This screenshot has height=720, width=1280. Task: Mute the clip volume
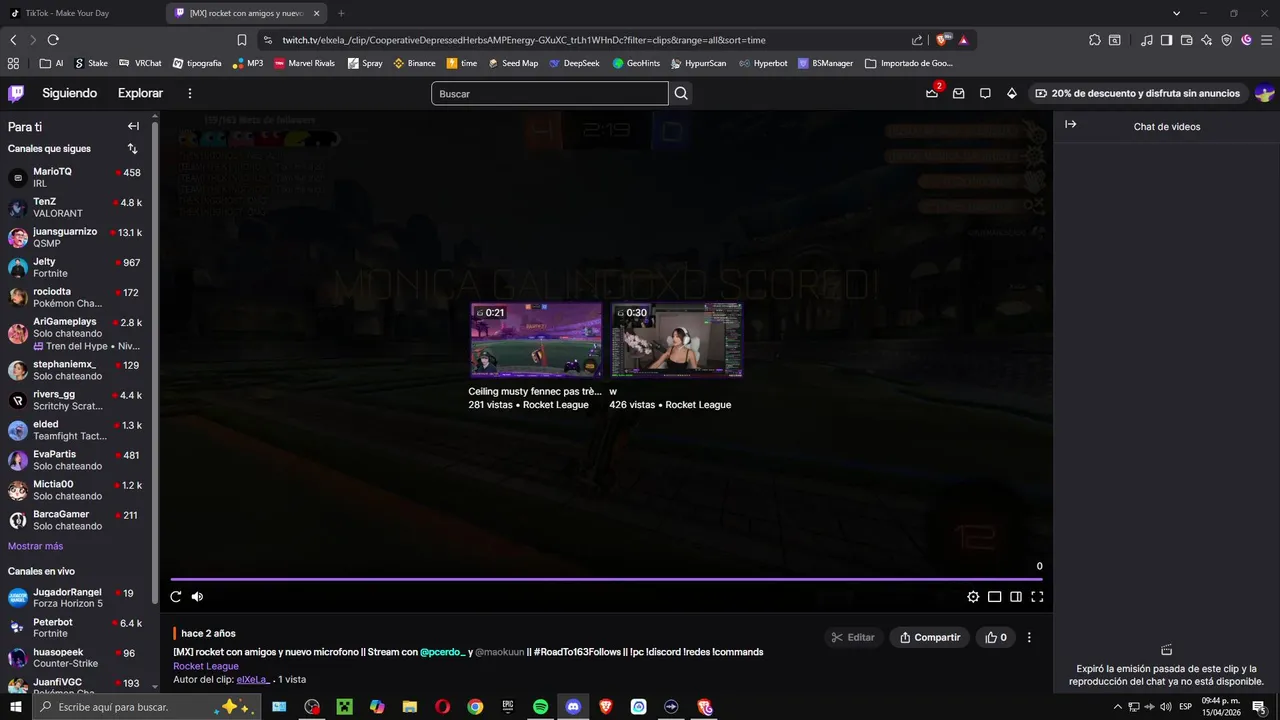197,597
